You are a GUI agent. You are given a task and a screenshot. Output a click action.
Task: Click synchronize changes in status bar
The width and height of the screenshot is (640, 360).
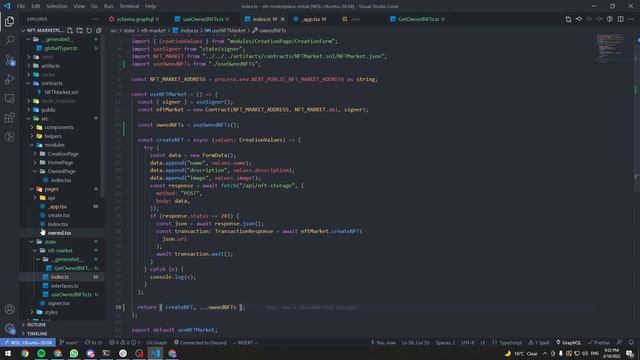[x=93, y=342]
